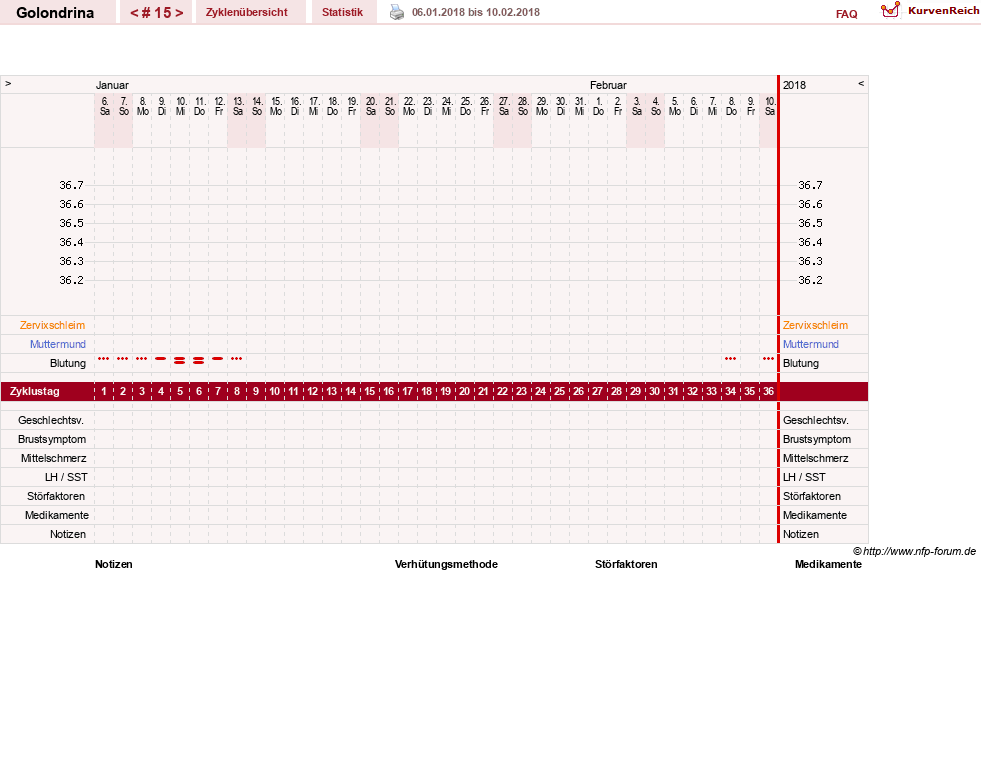This screenshot has width=981, height=783.
Task: Click the '<' expander next to 2018
Action: pyautogui.click(x=861, y=83)
